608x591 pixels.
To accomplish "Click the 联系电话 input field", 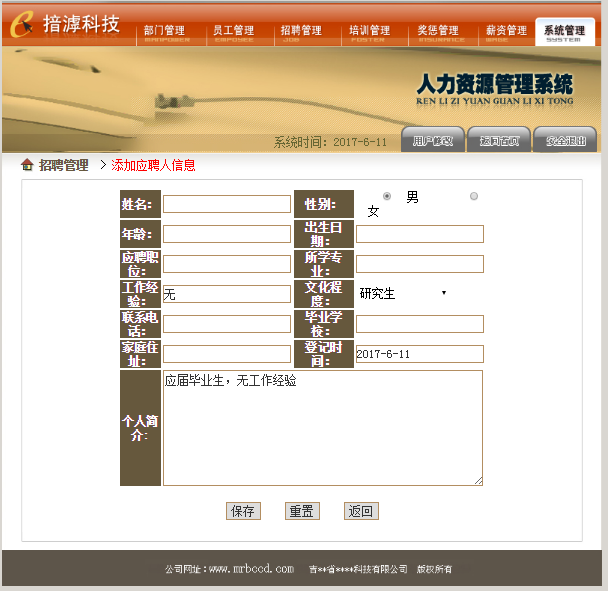I will tap(227, 324).
